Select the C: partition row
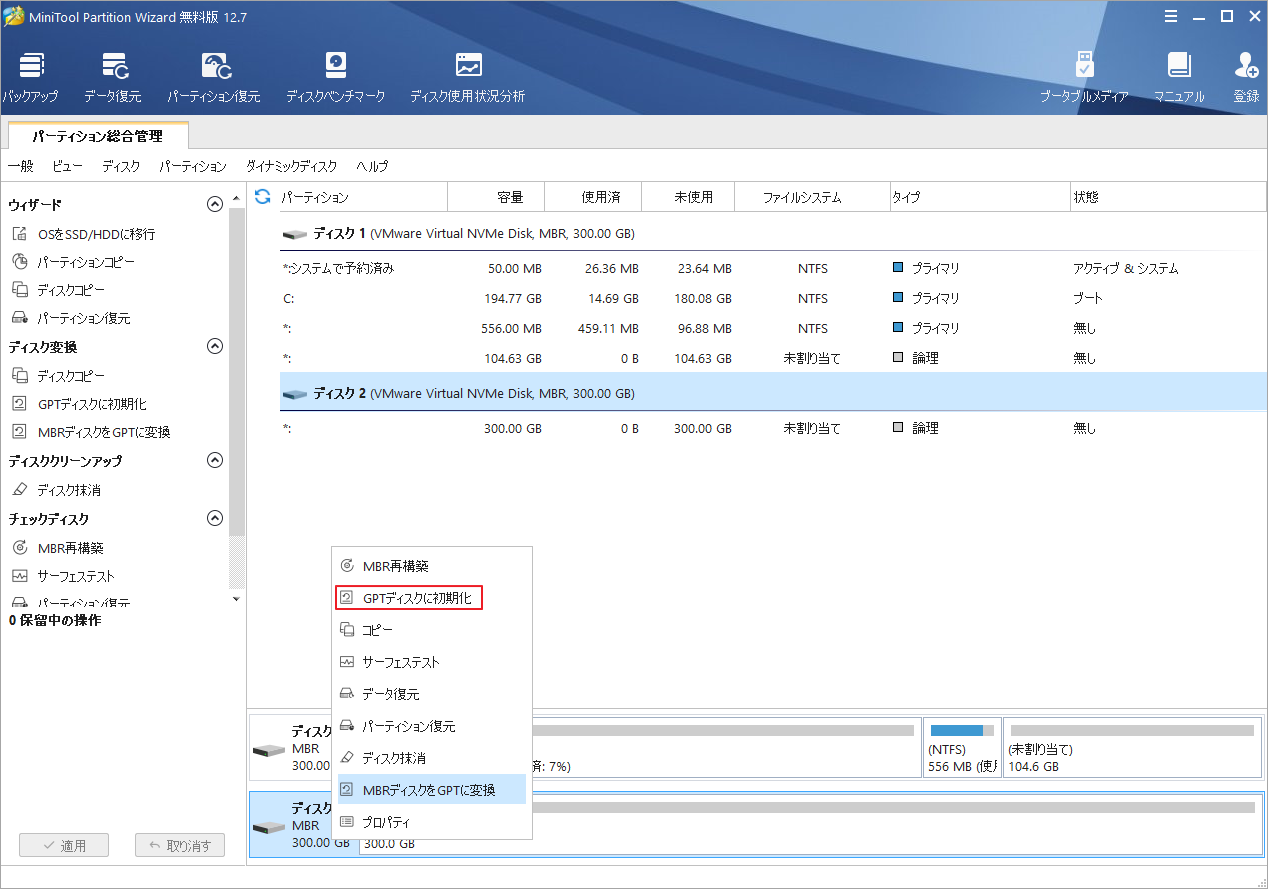Image resolution: width=1268 pixels, height=889 pixels. point(773,299)
